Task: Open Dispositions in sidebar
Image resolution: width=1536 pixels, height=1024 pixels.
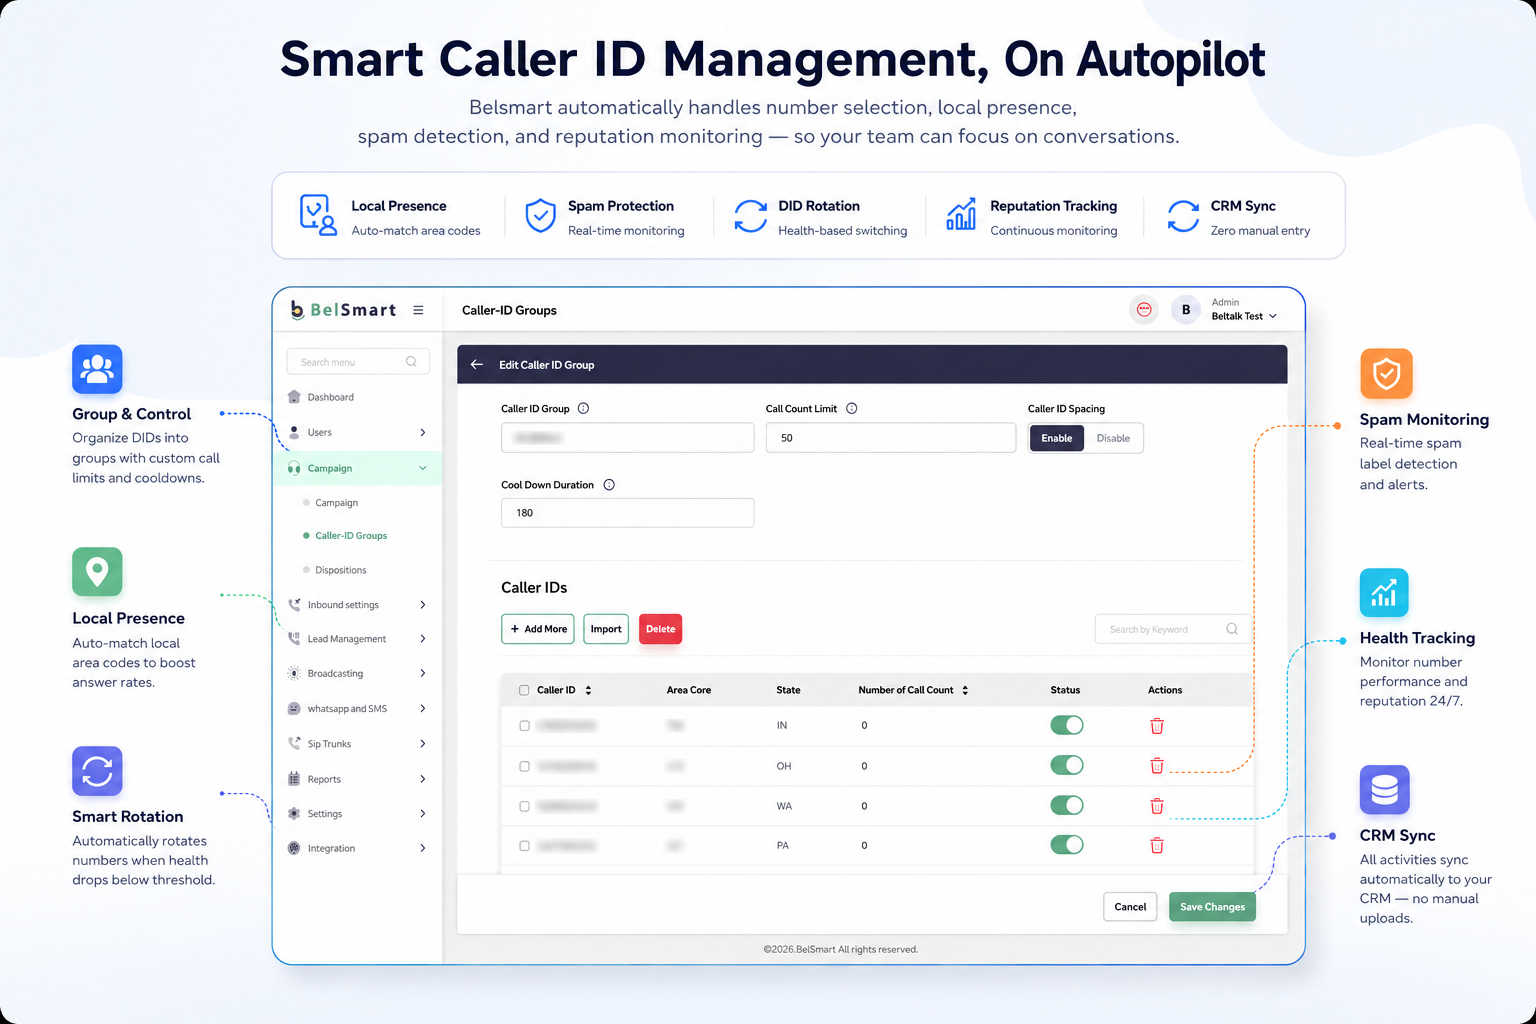Action: point(340,570)
